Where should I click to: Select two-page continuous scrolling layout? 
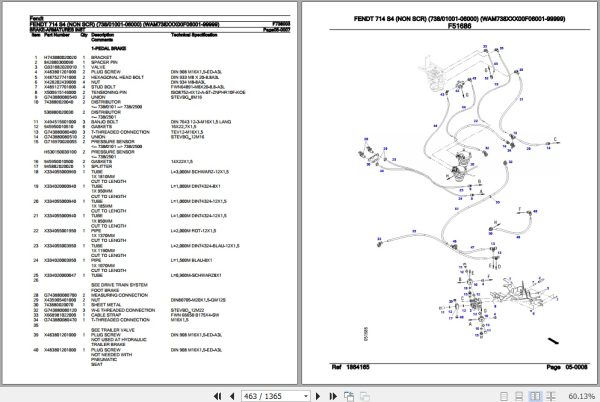[551, 396]
